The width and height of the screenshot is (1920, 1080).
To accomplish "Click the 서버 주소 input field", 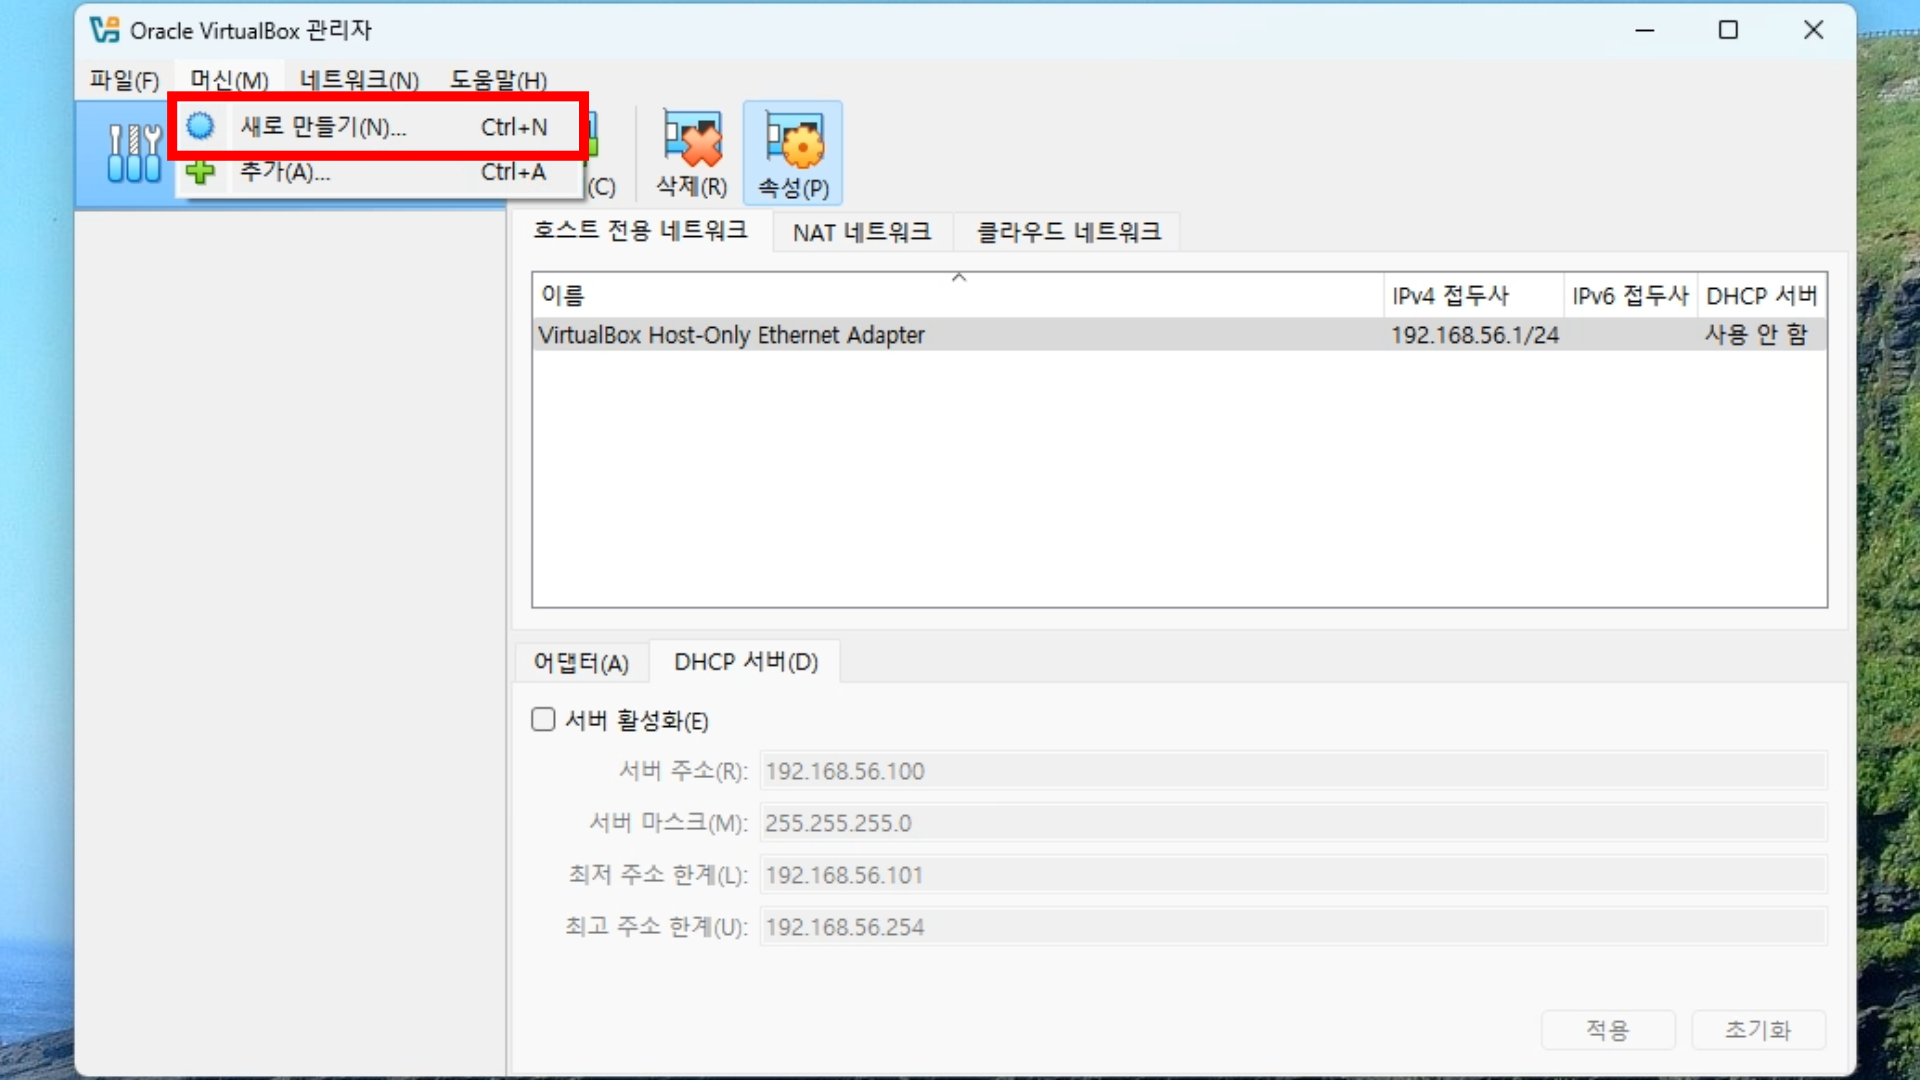I will click(x=1292, y=771).
